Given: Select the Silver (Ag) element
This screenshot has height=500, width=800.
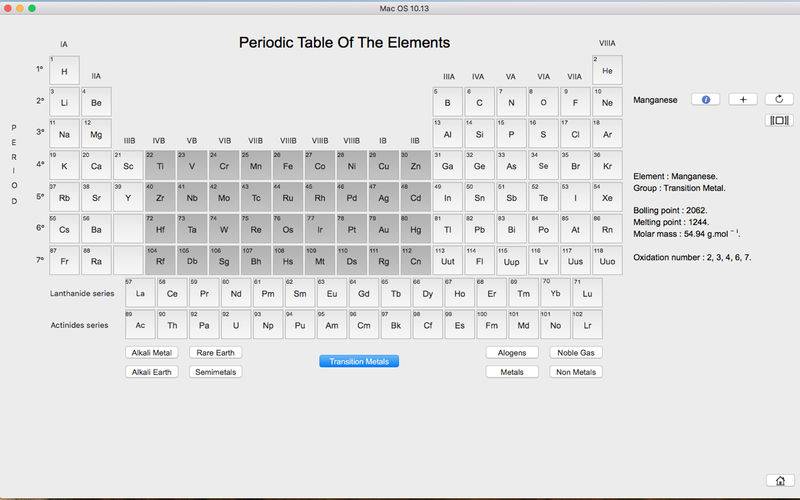Looking at the screenshot, I should point(384,197).
